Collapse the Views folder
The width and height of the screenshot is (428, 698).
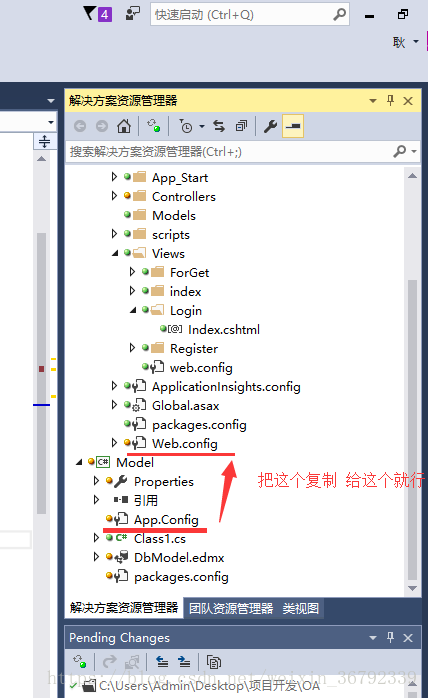(115, 253)
